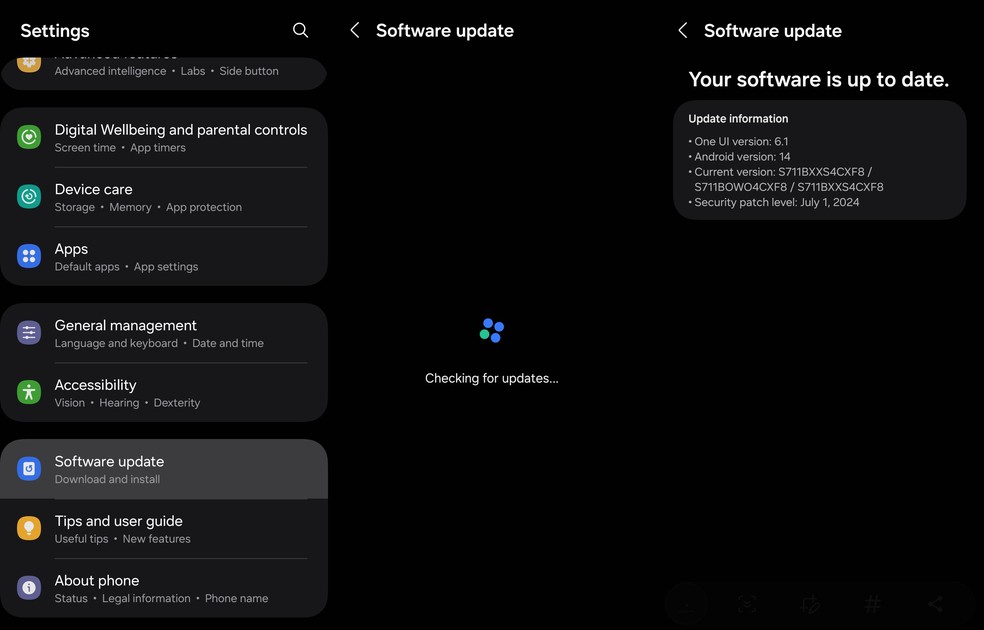Viewport: 984px width, 630px height.
Task: Open Accessibility settings
Action: click(x=164, y=393)
